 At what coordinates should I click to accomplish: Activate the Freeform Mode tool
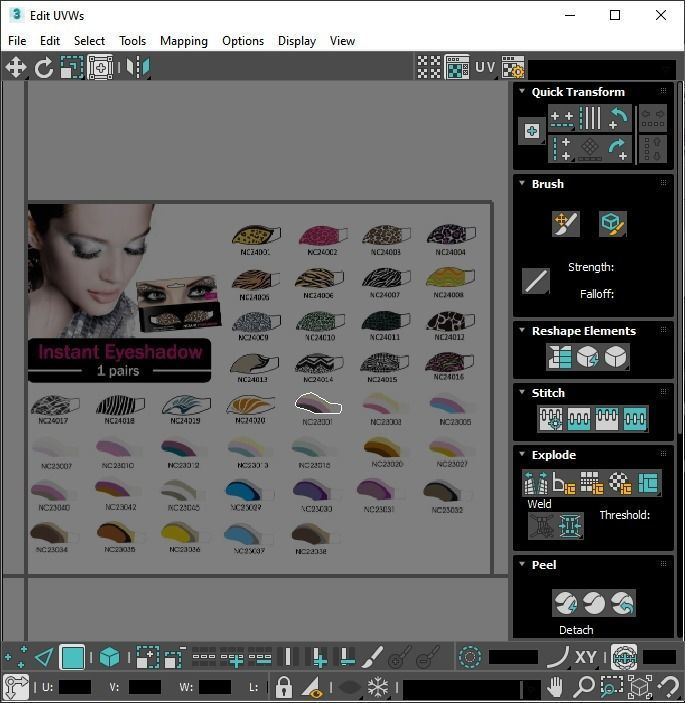100,68
